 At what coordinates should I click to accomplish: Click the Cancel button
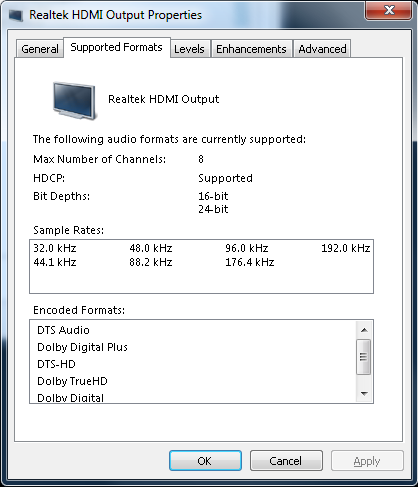pos(286,461)
